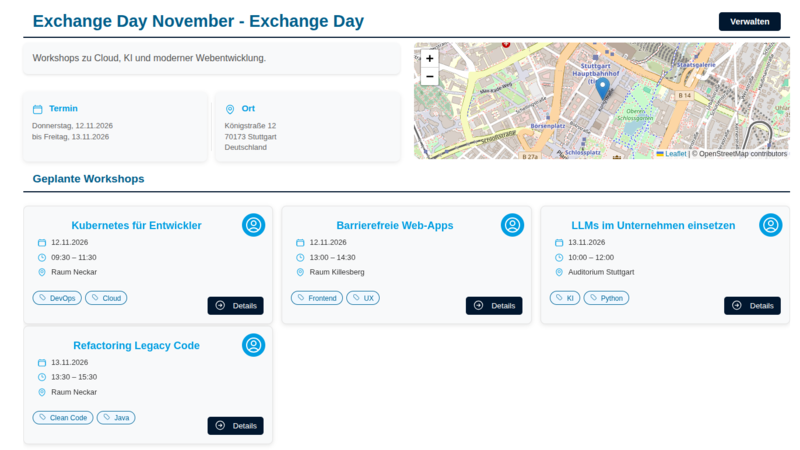Click tag icon inside DevOps chip
The image size is (800, 450).
coord(43,297)
